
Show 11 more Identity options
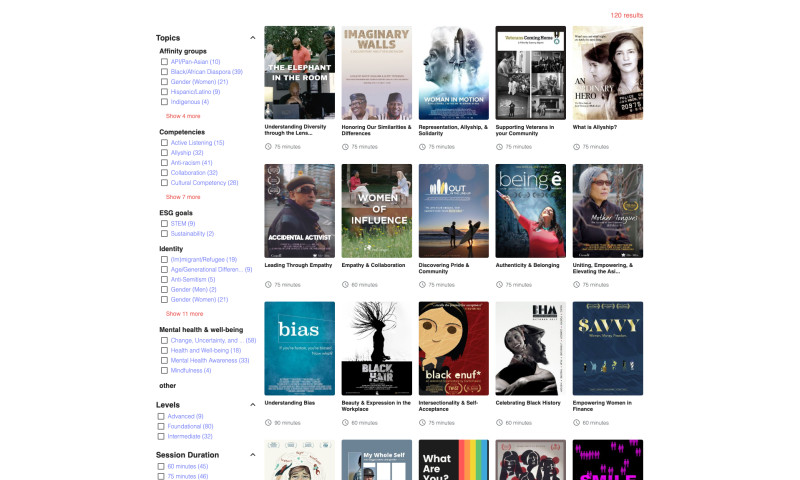point(184,314)
